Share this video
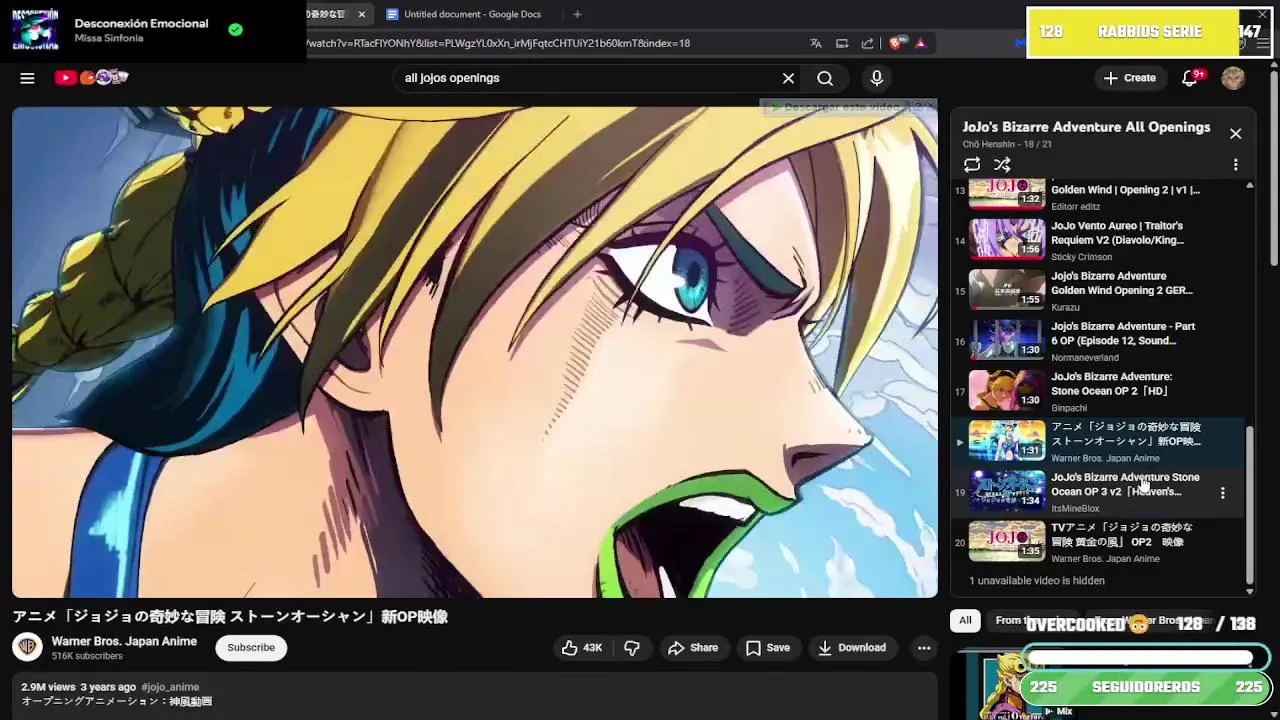The image size is (1280, 720). pos(693,648)
